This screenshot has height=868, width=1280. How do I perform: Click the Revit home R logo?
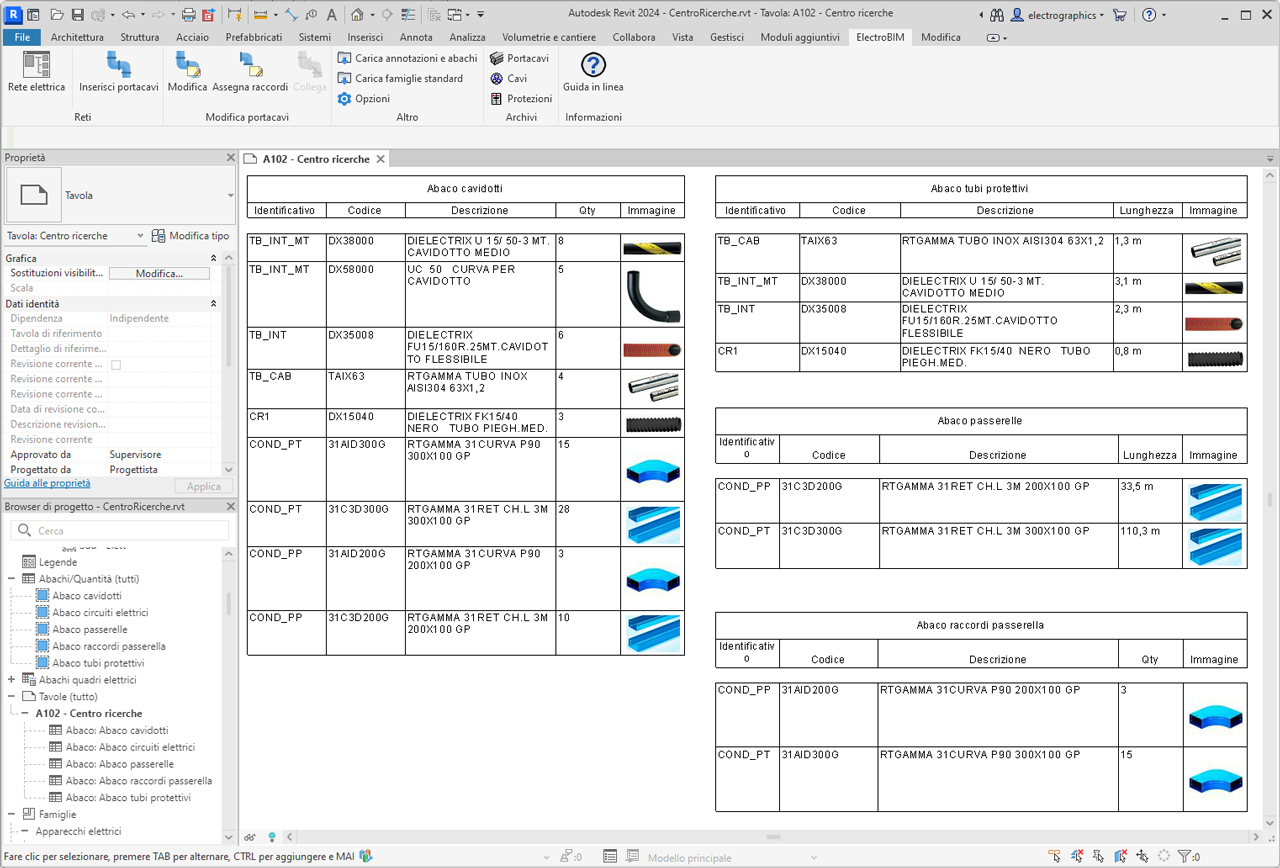click(x=13, y=15)
